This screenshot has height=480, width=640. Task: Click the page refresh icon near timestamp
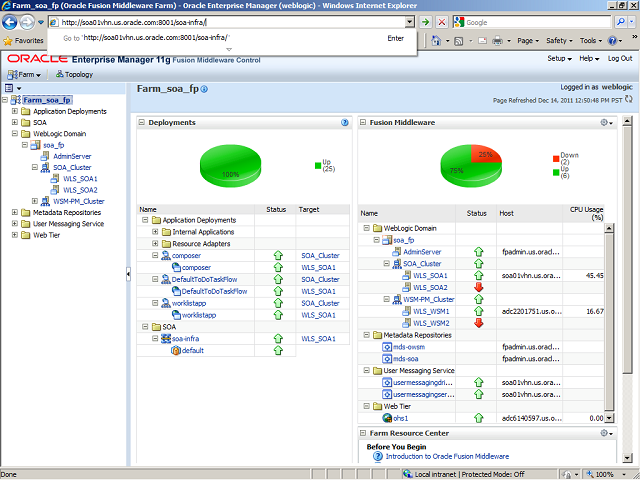629,101
